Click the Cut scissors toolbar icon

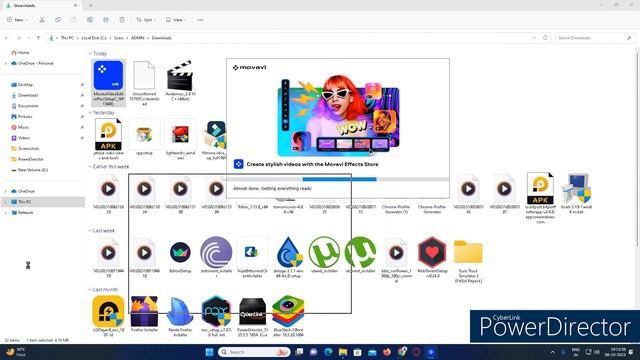point(42,20)
